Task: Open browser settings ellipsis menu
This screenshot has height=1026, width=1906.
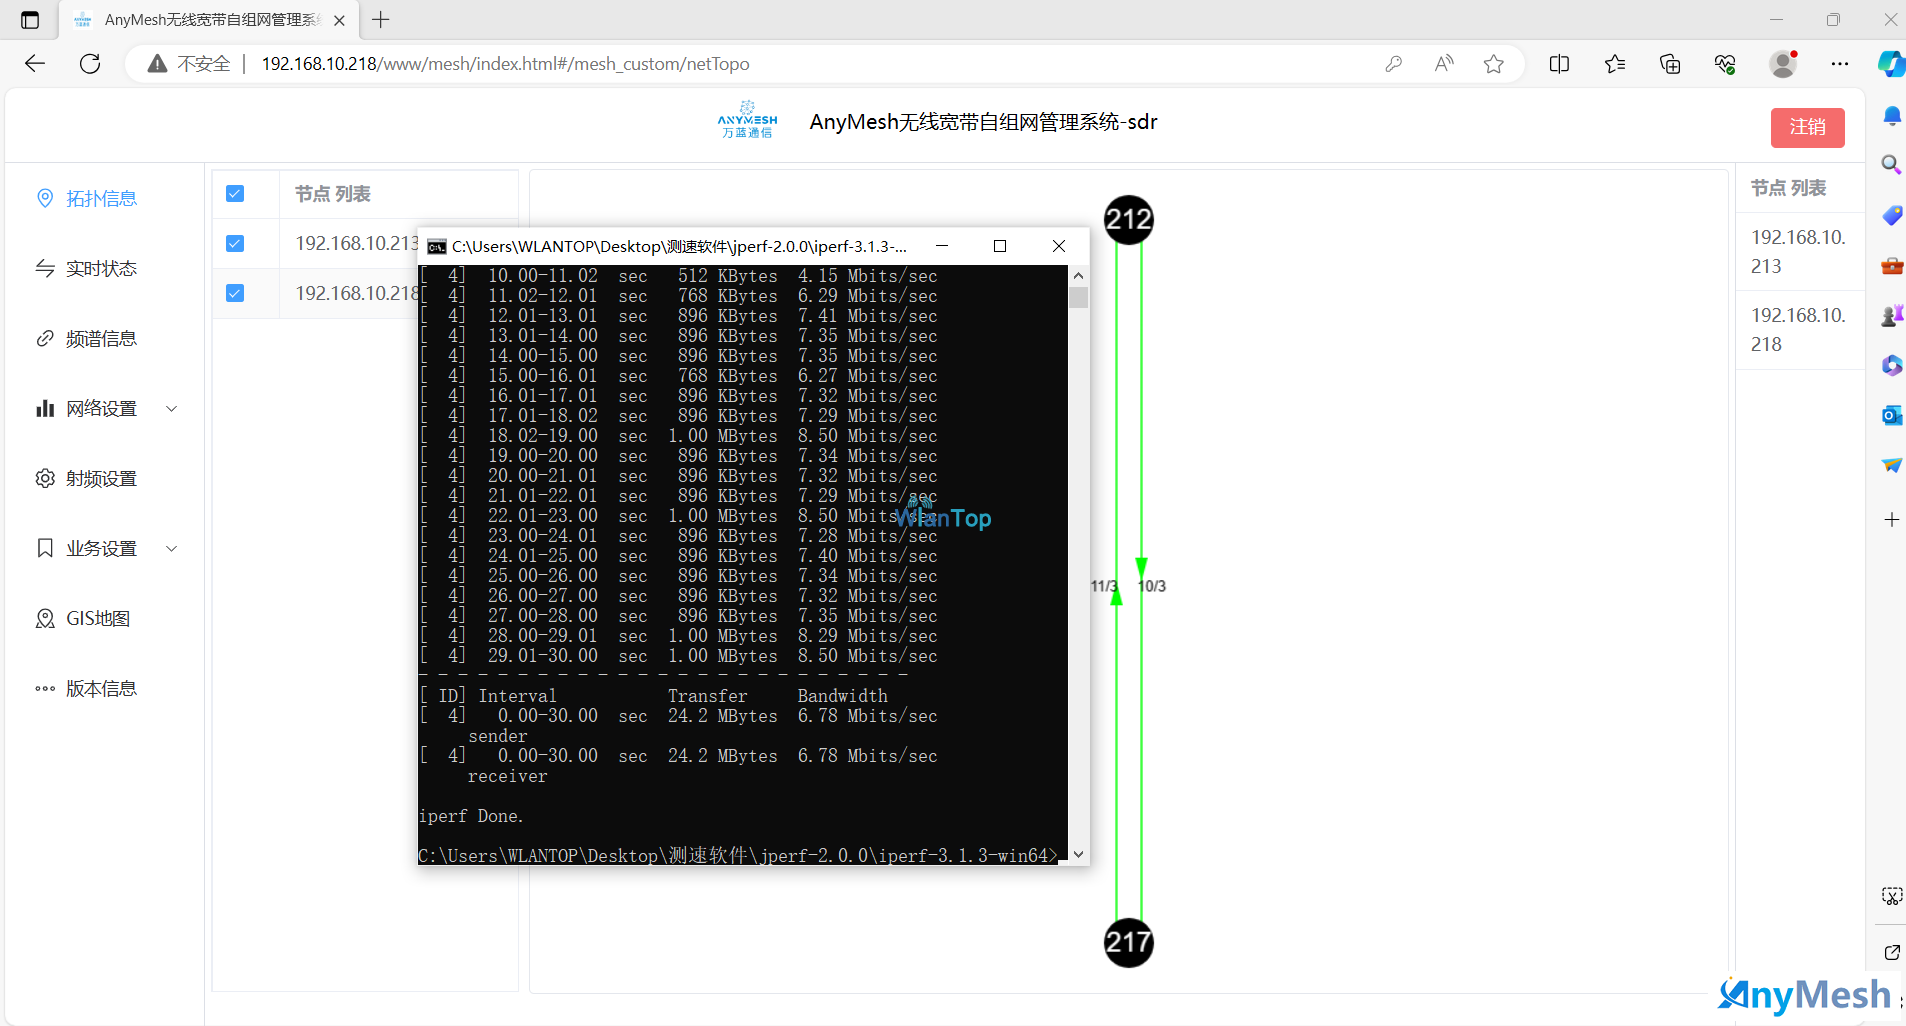Action: click(1840, 64)
